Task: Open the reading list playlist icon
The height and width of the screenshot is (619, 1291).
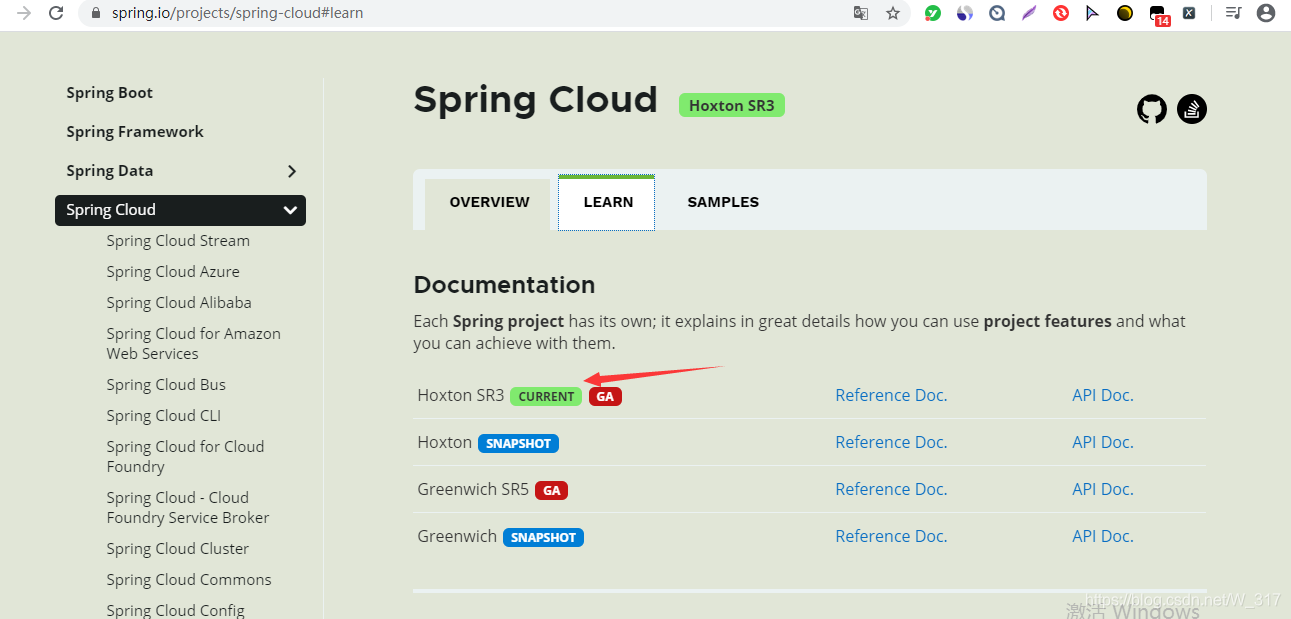Action: pyautogui.click(x=1233, y=13)
